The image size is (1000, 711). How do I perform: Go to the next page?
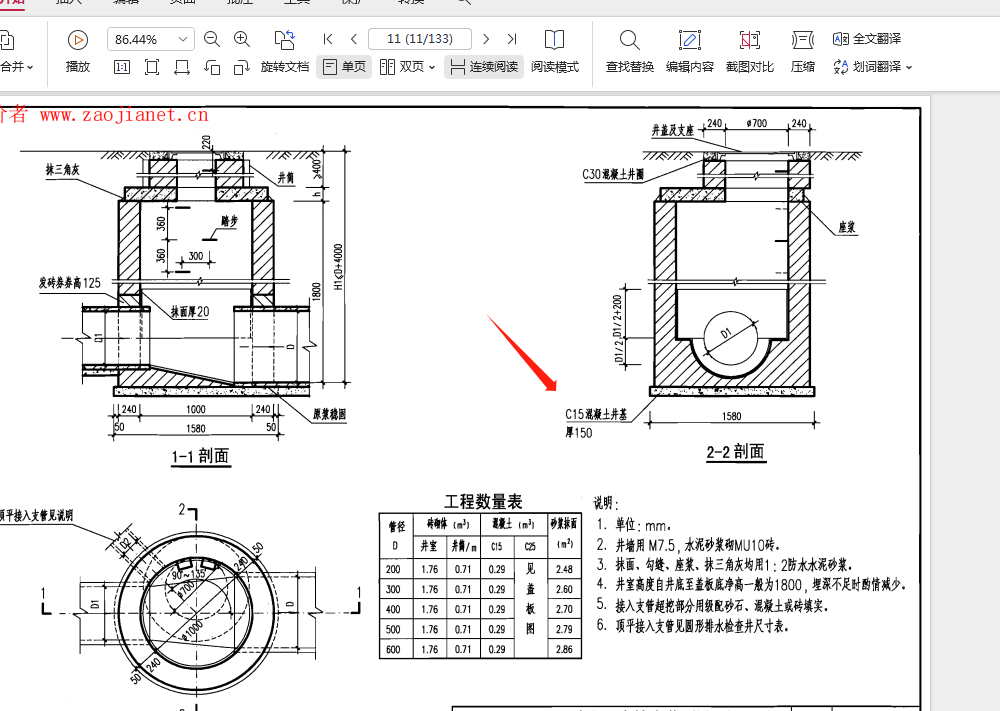[x=486, y=40]
